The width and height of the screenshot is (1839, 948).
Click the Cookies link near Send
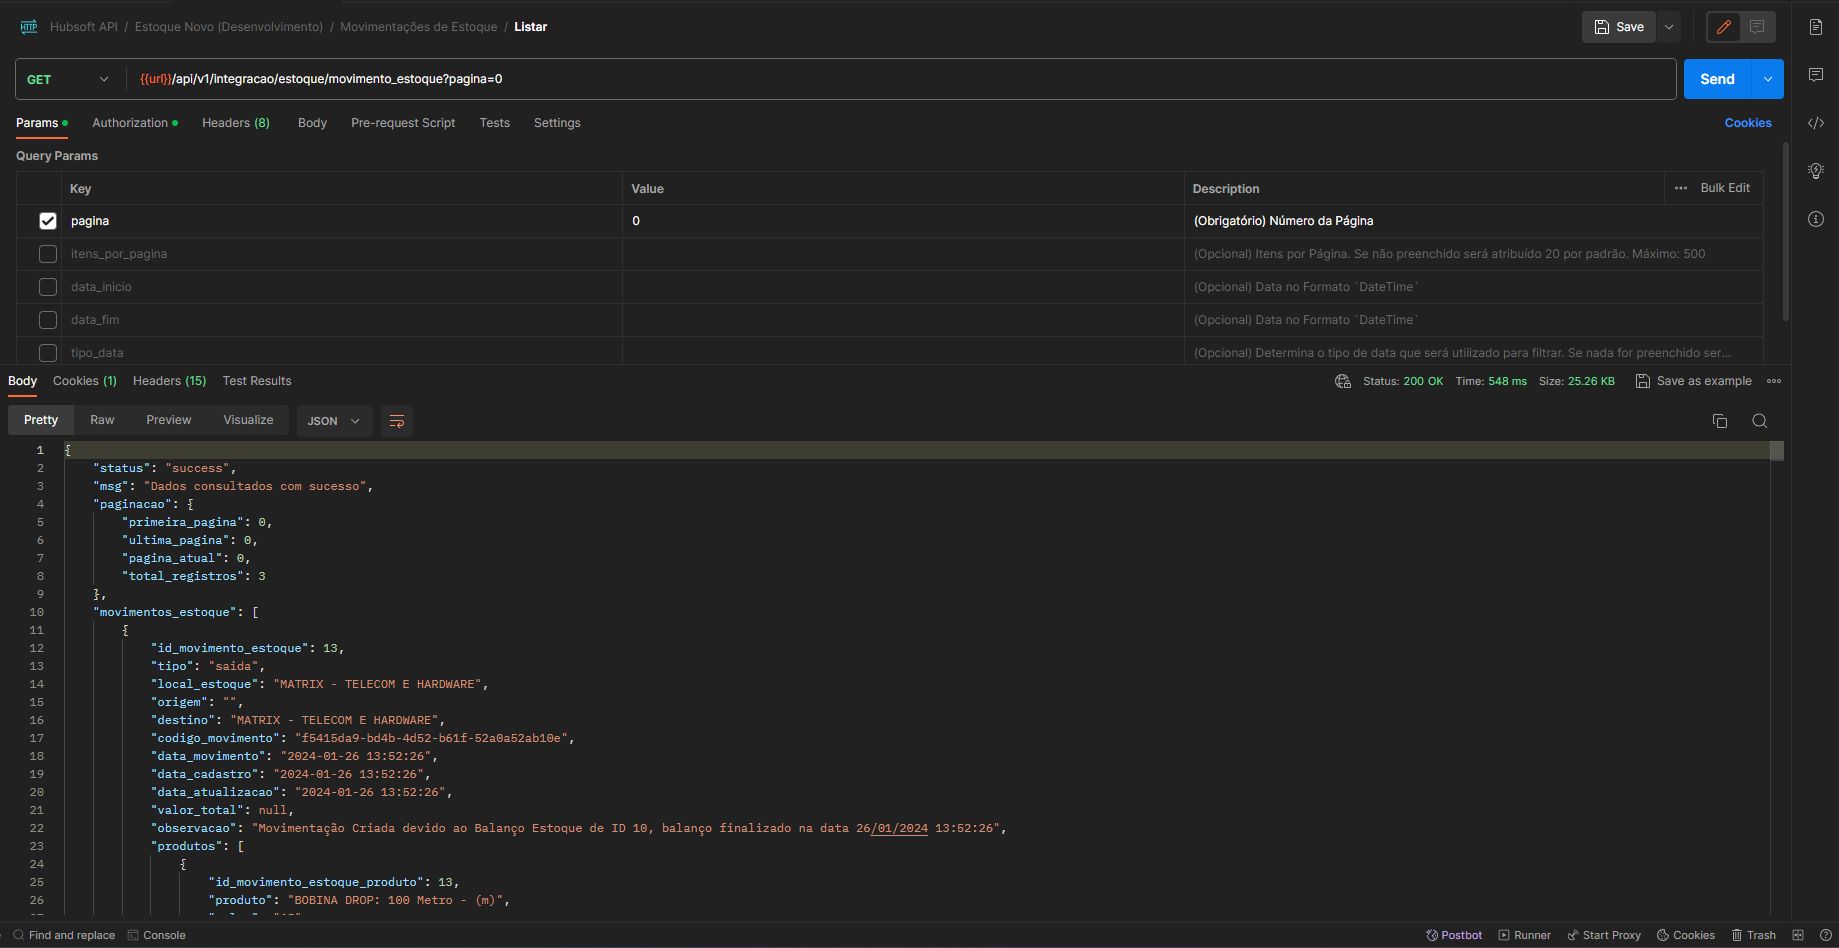[x=1748, y=123]
